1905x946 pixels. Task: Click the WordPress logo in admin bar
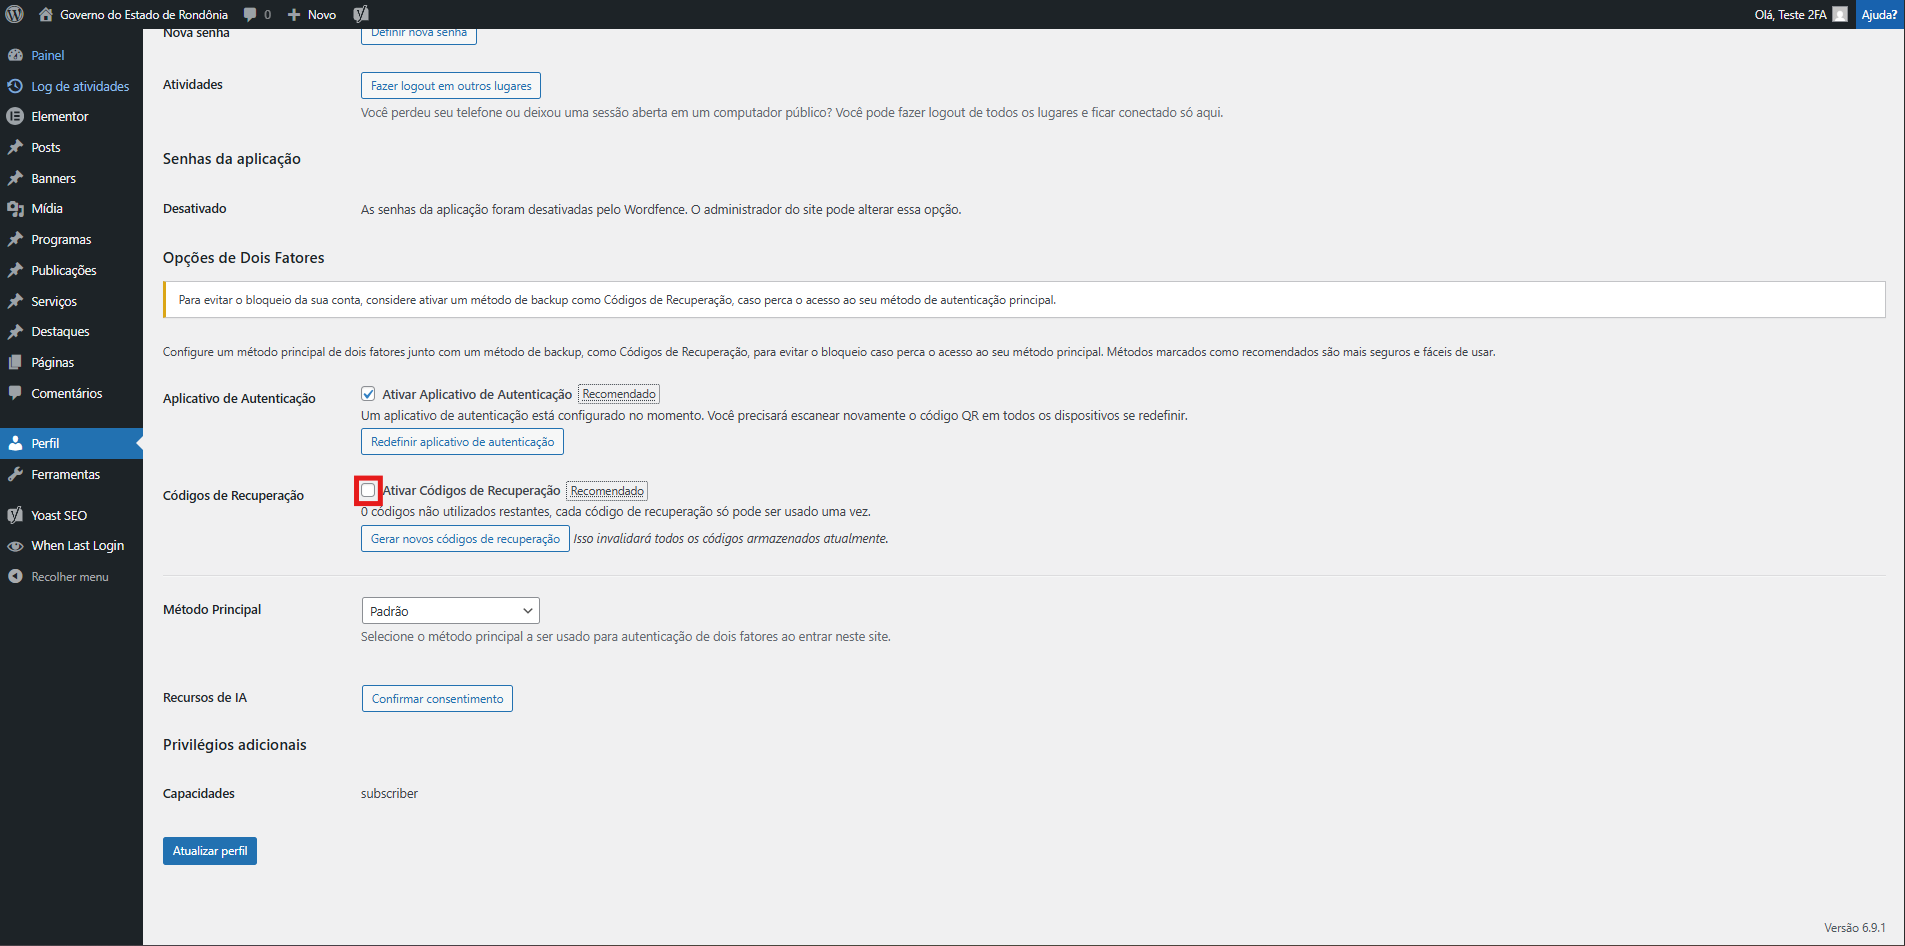coord(14,14)
